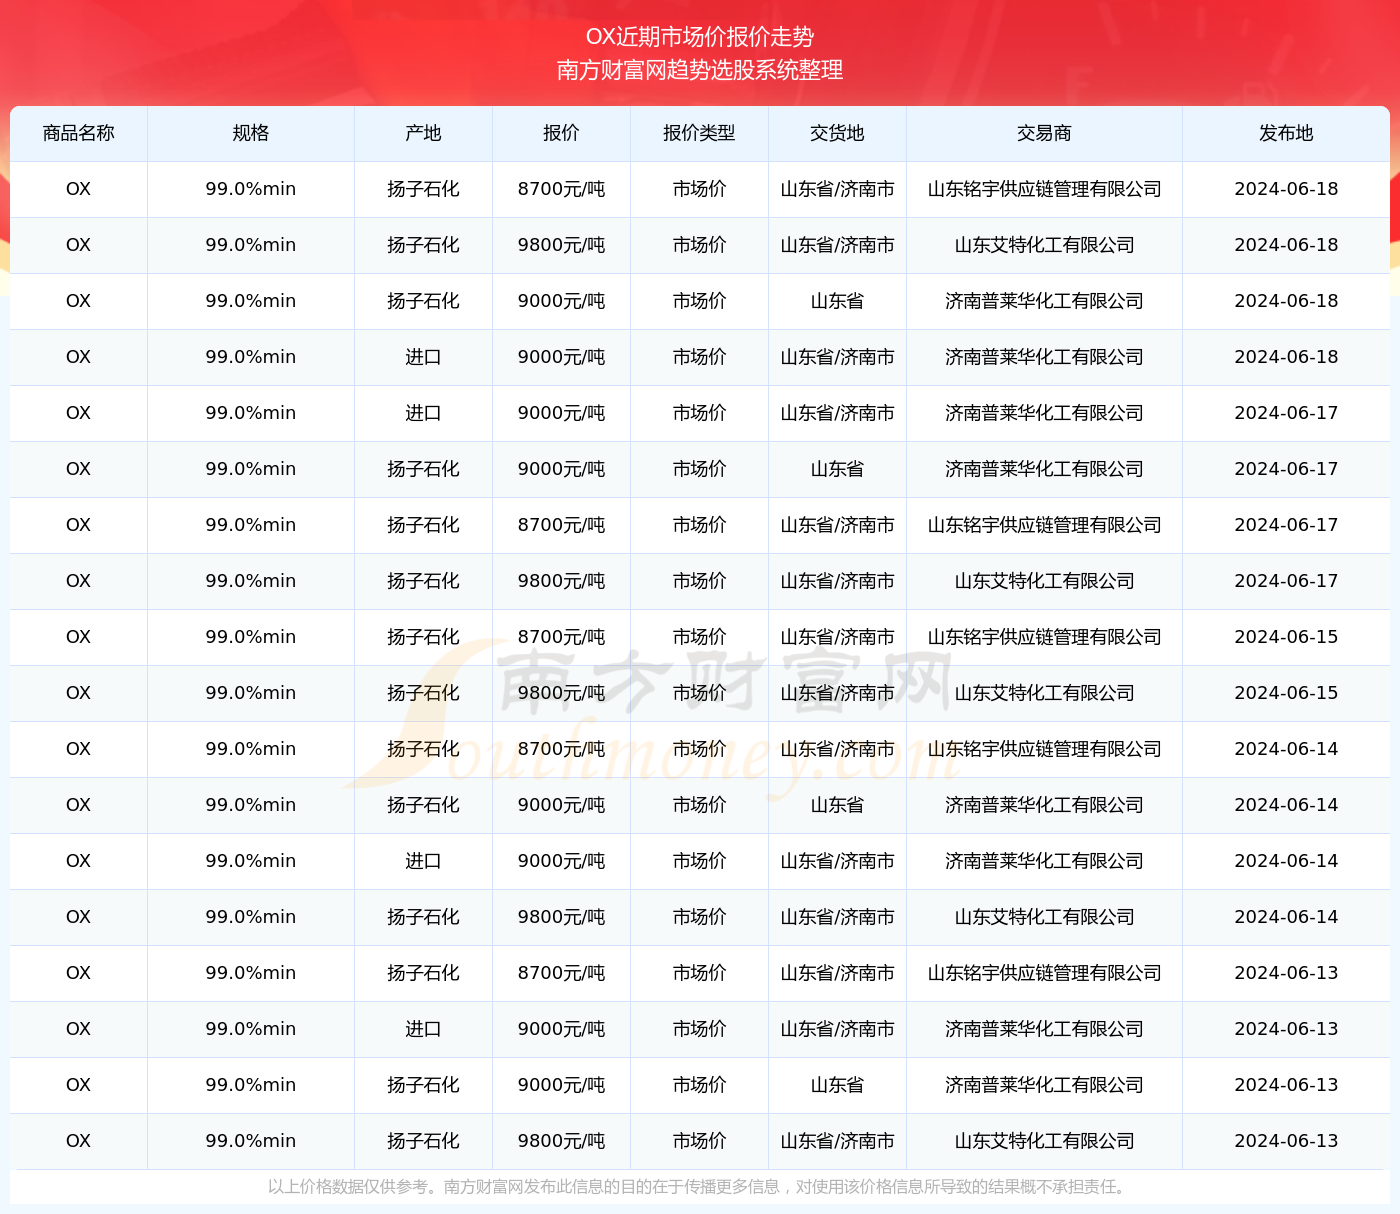The image size is (1400, 1214).
Task: Select the 规格 column header
Action: pos(251,133)
